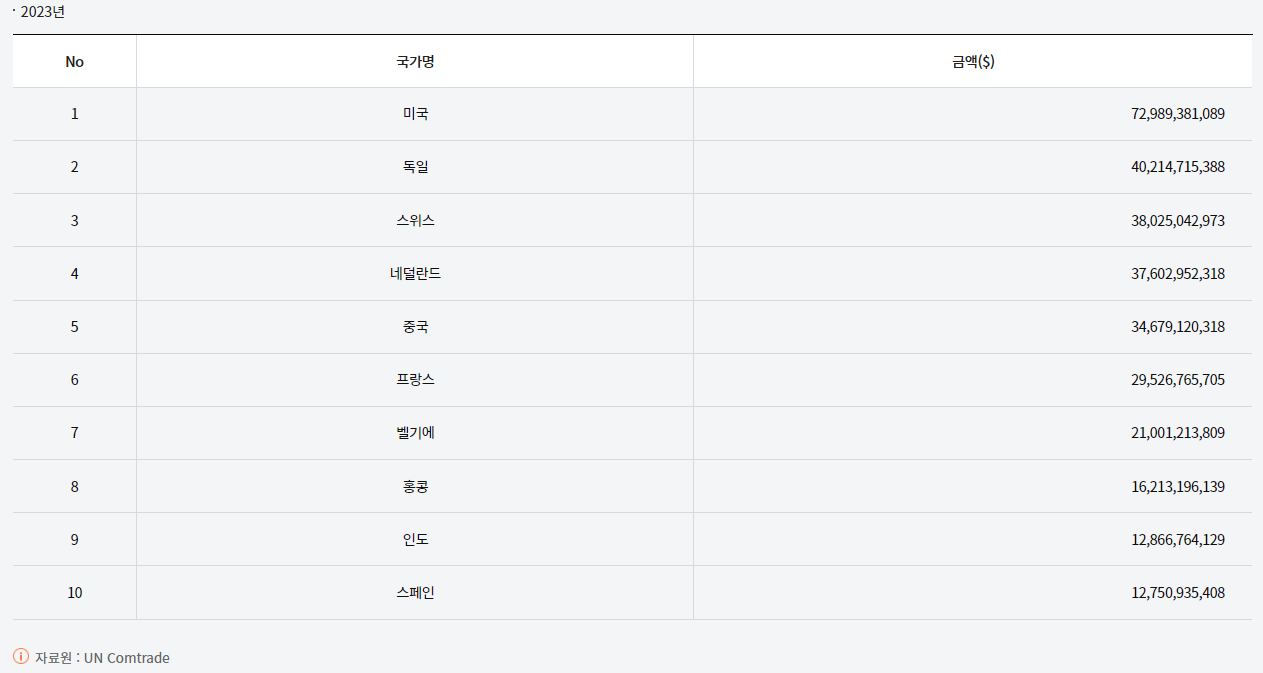Viewport: 1263px width, 673px height.
Task: Select the 네덜란드 country cell
Action: (415, 273)
